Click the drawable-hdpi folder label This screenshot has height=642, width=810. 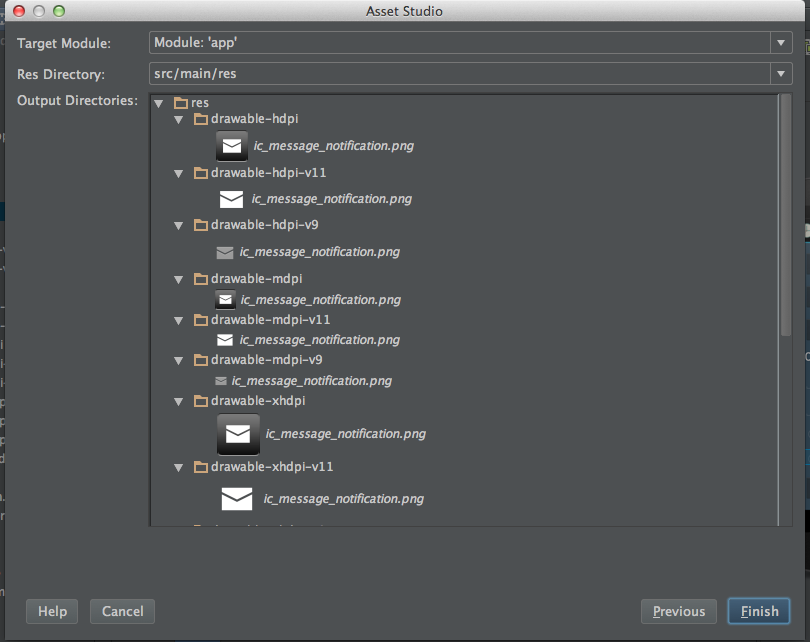(255, 119)
